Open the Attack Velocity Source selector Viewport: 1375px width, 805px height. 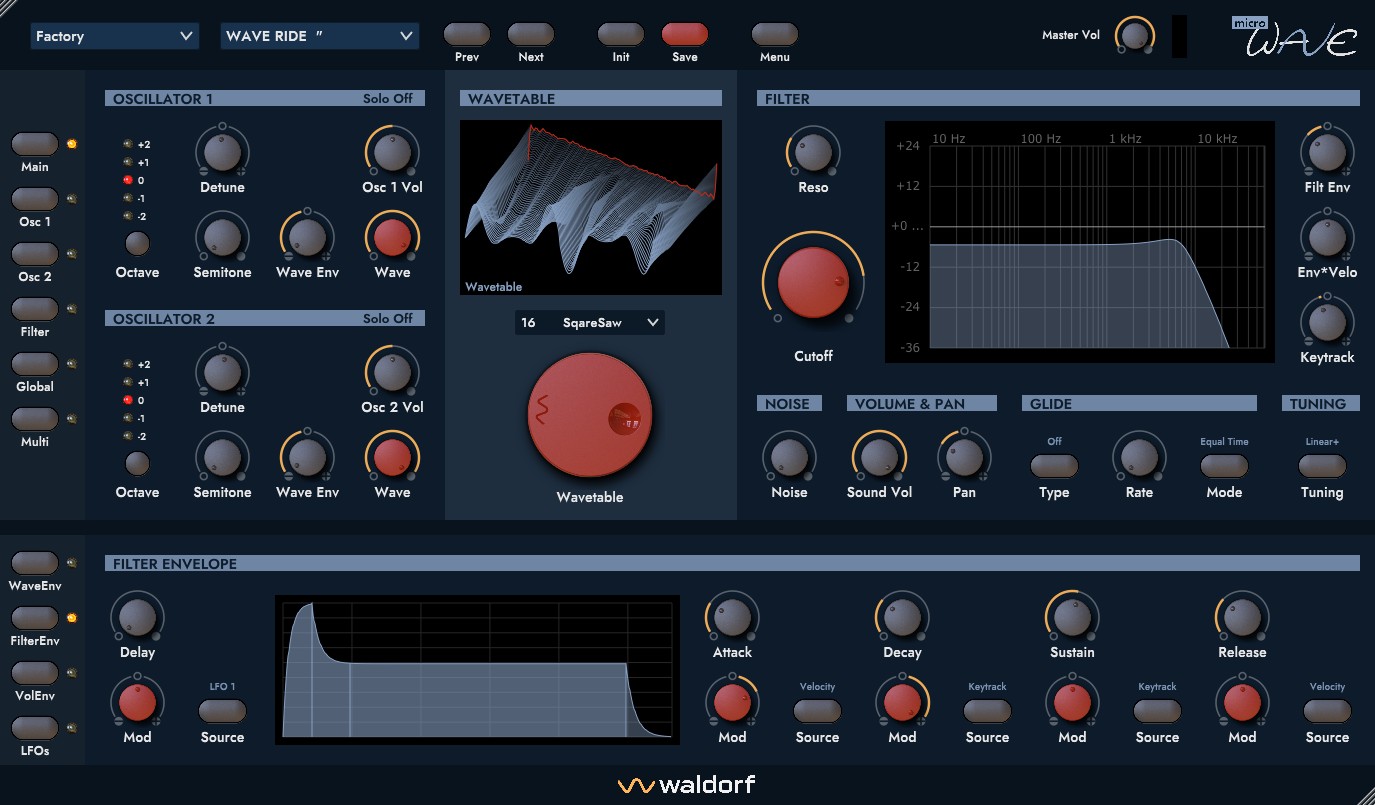817,711
